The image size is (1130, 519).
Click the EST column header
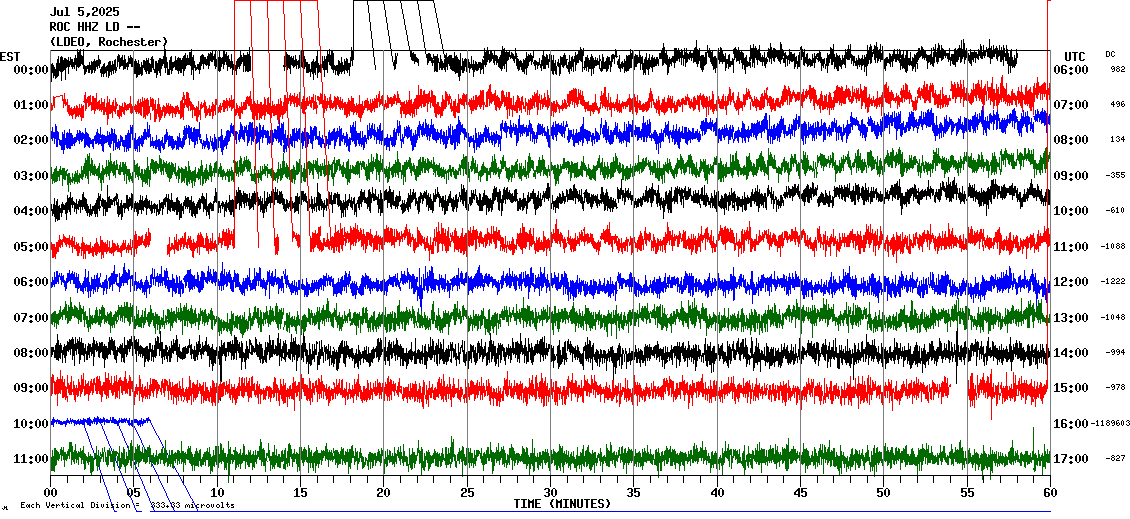[10, 56]
